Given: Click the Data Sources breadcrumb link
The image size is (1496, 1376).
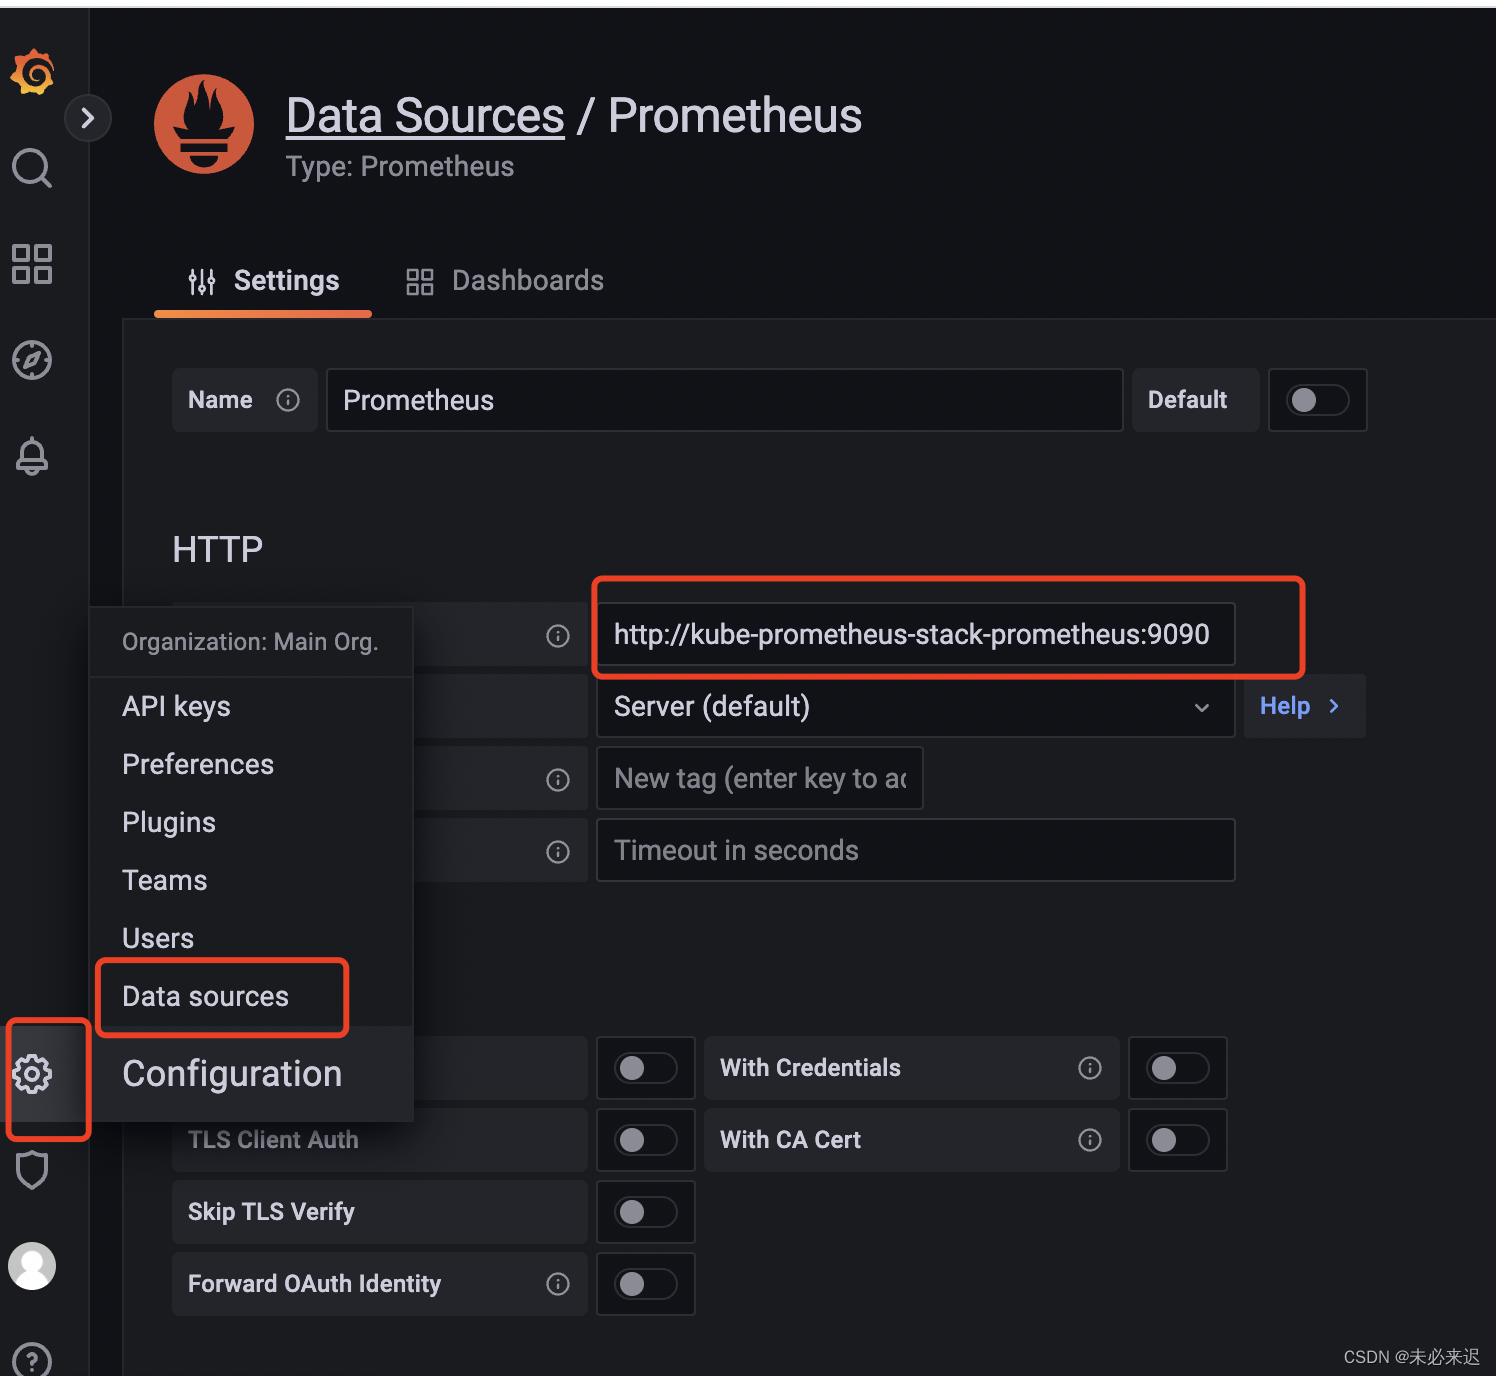Looking at the screenshot, I should (425, 116).
